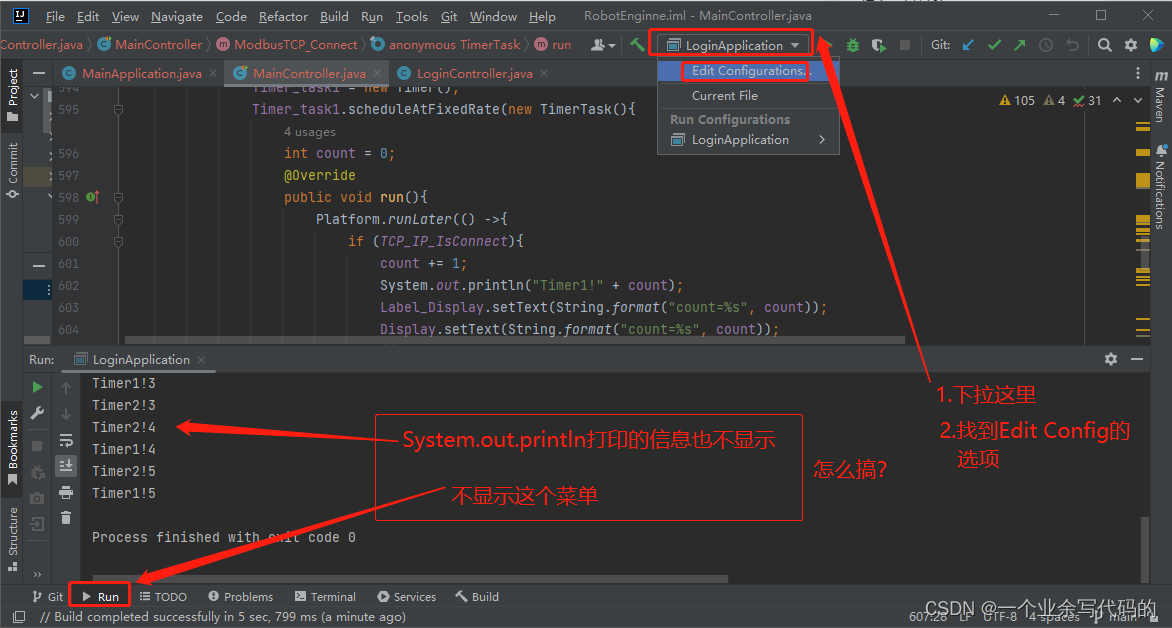Start Debug for LoginApplication
Image resolution: width=1172 pixels, height=628 pixels.
[x=853, y=43]
